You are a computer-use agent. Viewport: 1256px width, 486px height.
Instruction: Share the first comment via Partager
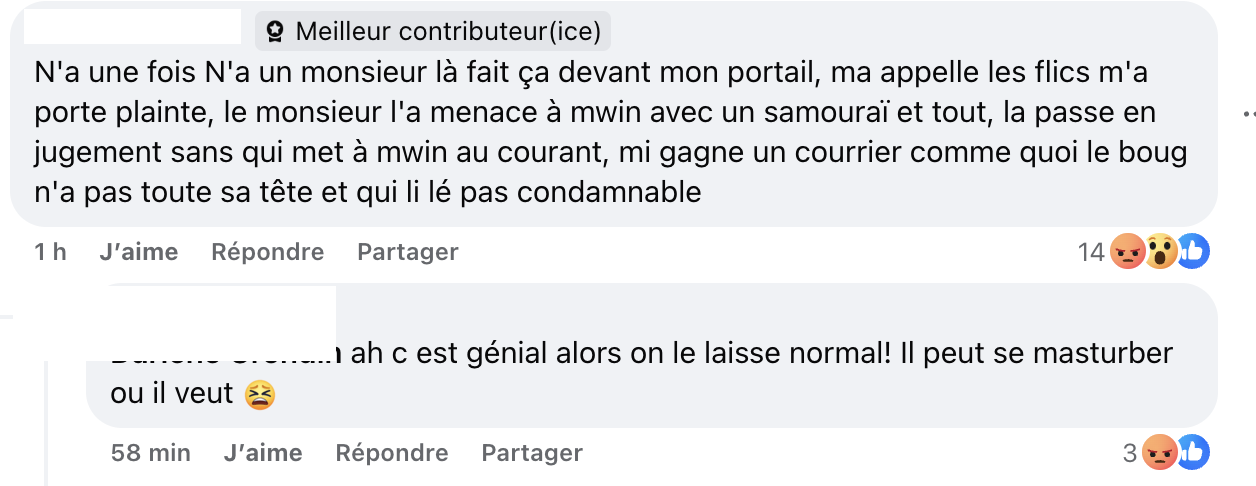407,252
